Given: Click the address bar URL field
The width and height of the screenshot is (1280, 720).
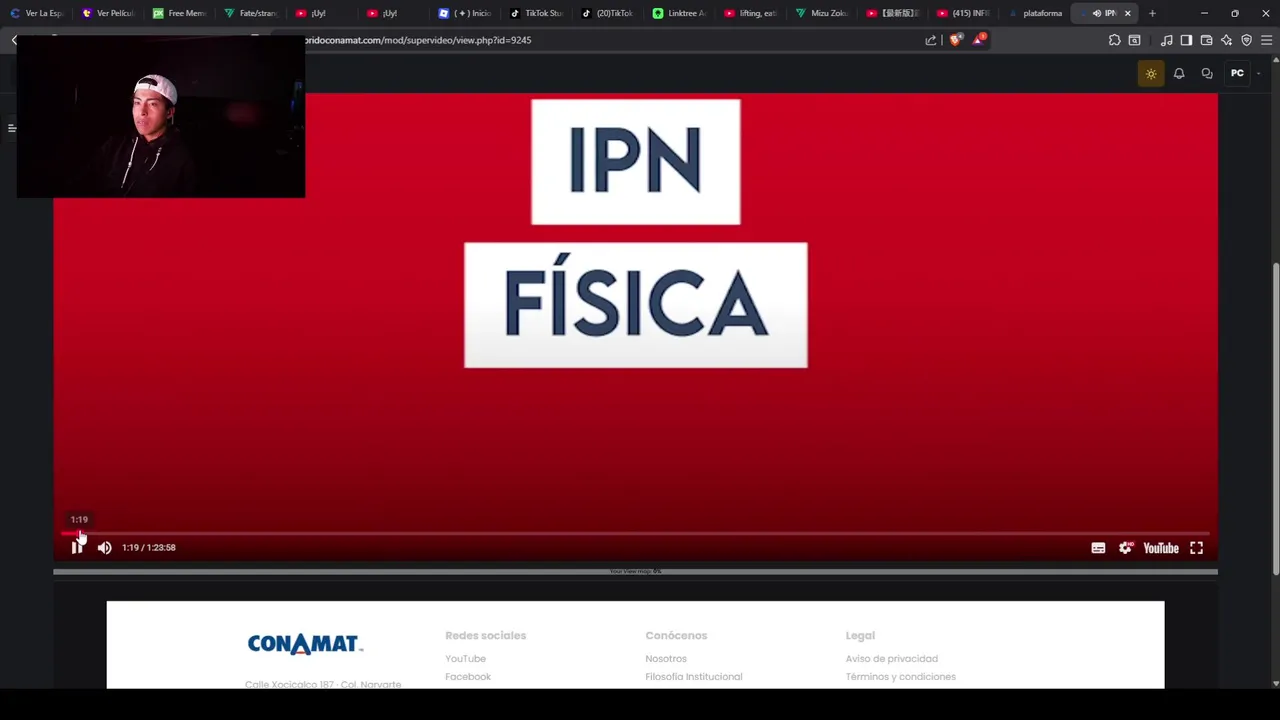Looking at the screenshot, I should (x=610, y=40).
